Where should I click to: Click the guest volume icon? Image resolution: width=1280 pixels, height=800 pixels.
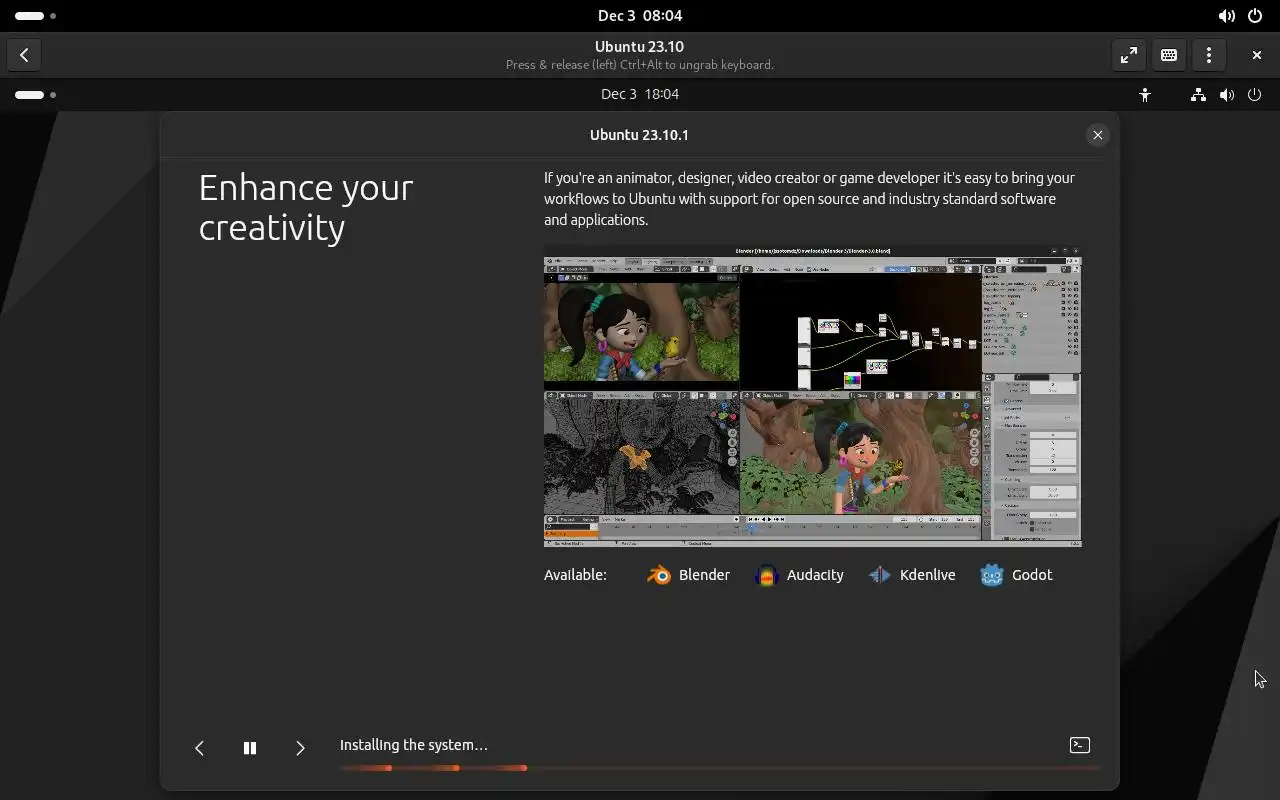[x=1226, y=94]
